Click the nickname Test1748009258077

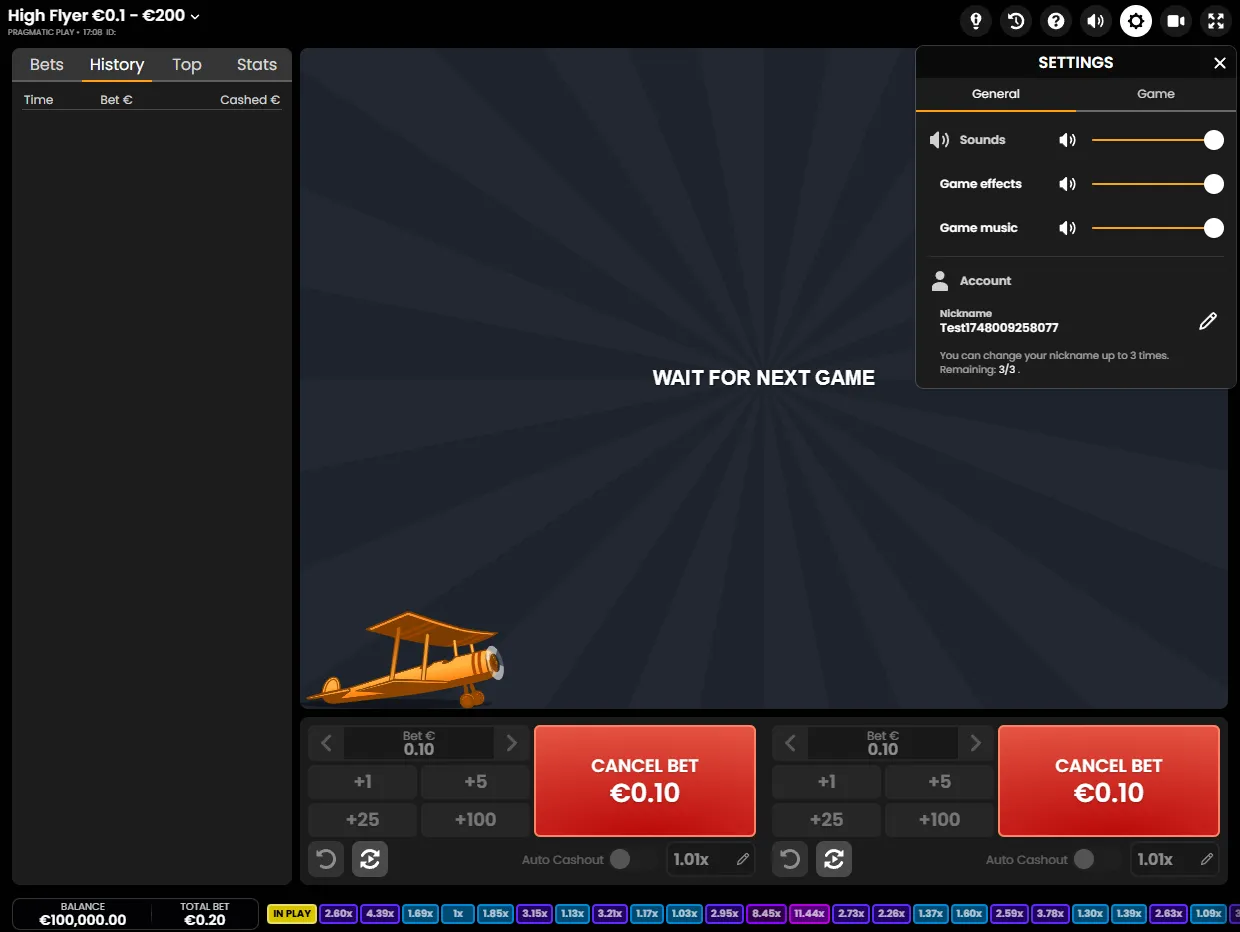[x=999, y=328]
